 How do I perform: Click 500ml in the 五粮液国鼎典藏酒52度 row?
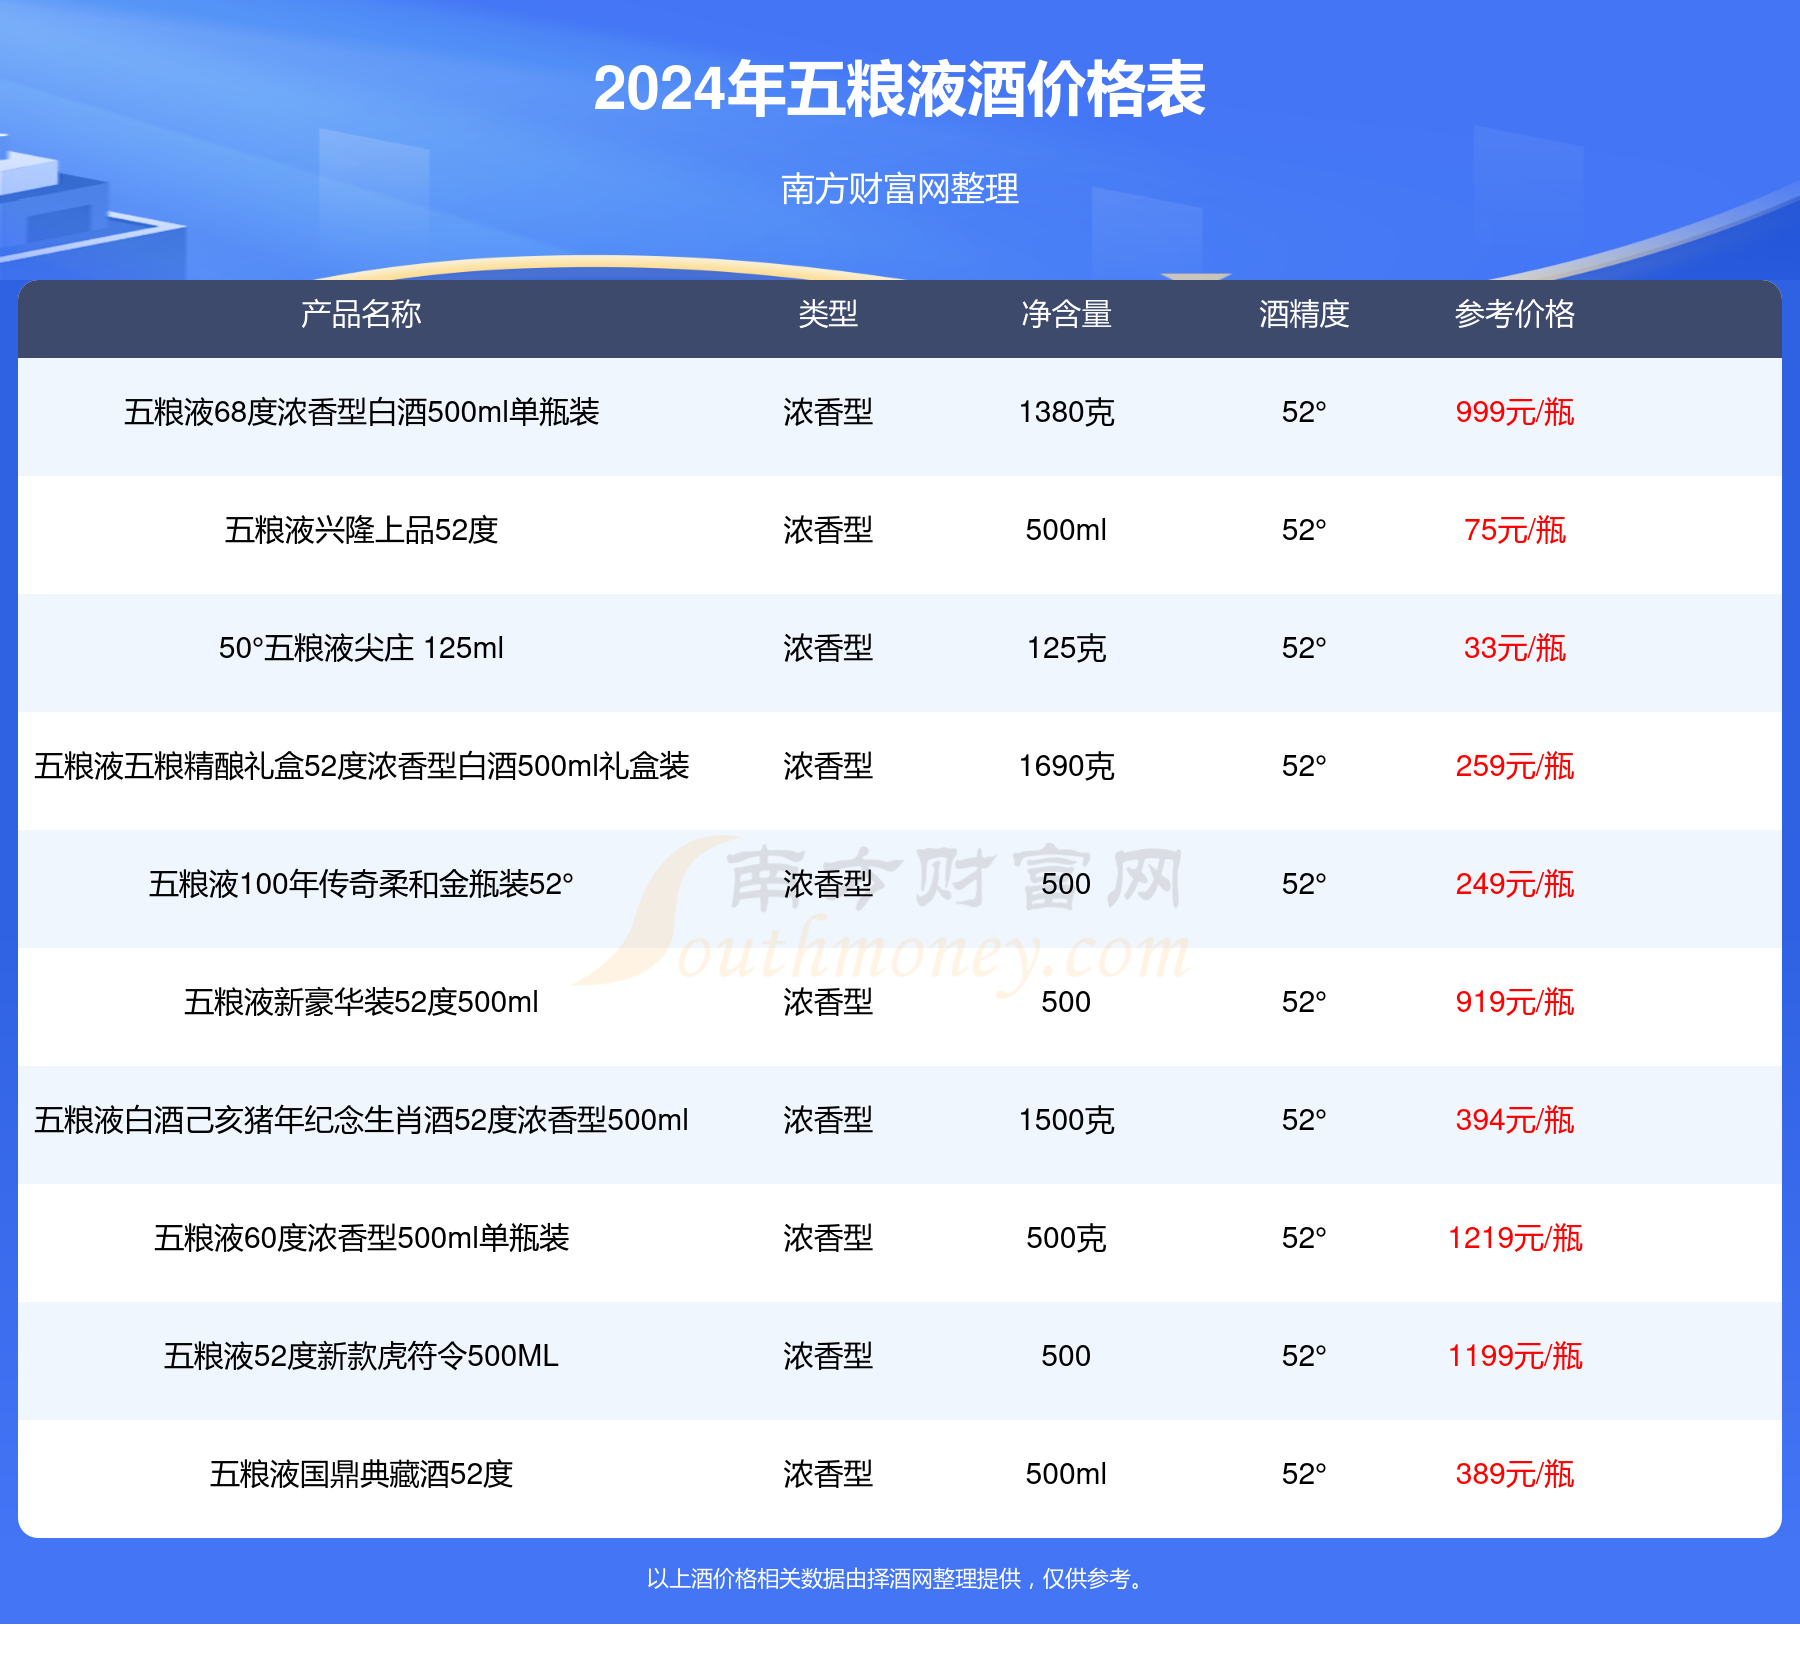point(1066,1474)
